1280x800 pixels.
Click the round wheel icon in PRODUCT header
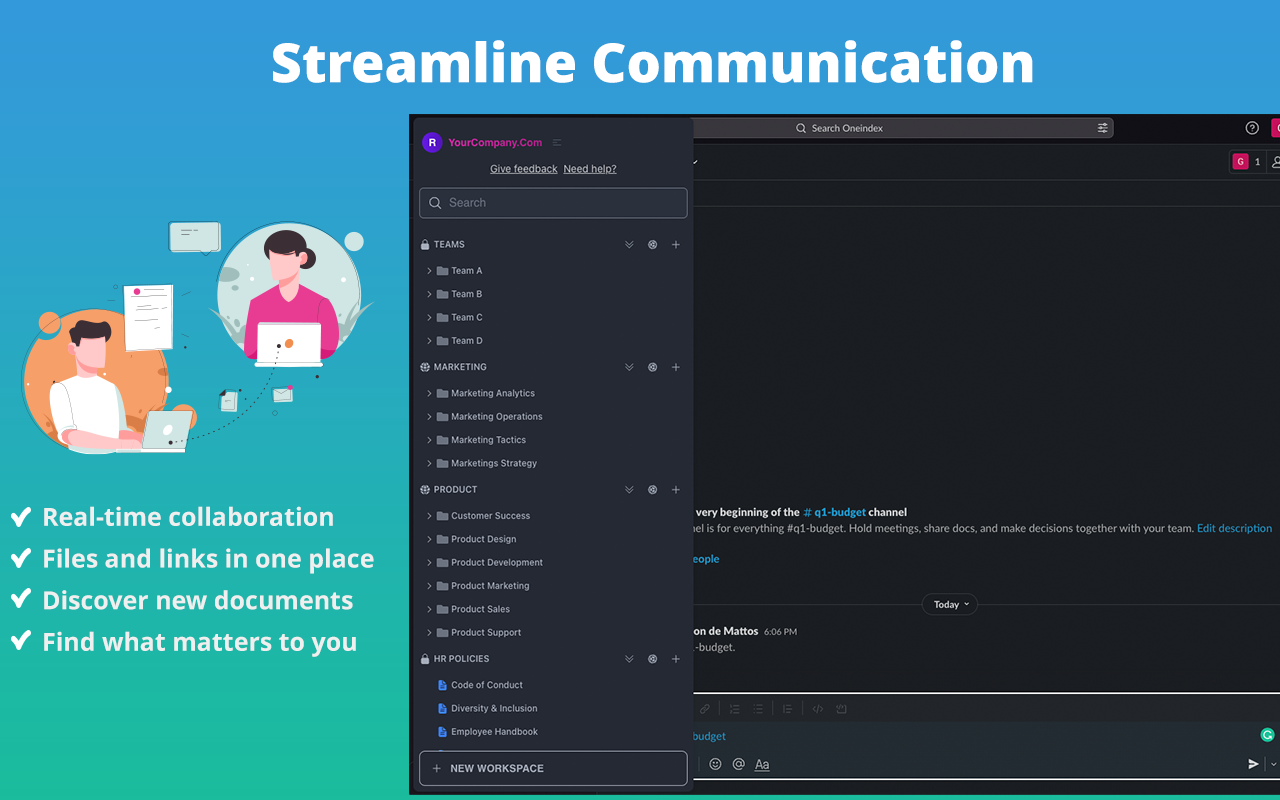coord(653,490)
